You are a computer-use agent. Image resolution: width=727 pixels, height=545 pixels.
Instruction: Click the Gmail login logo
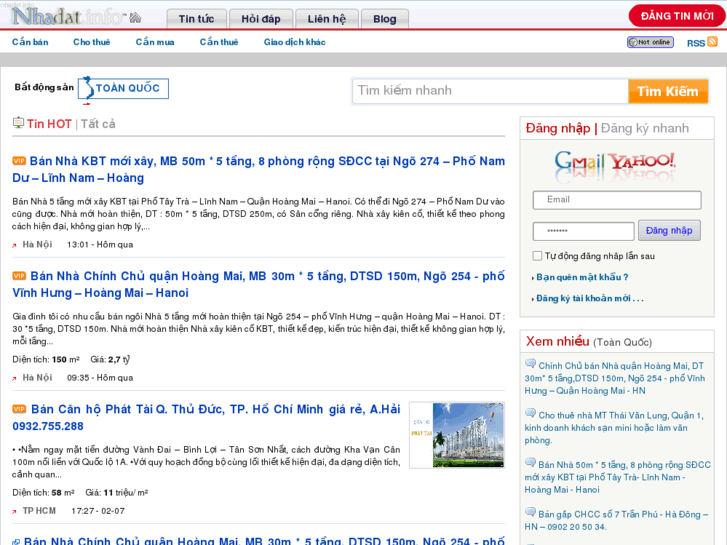click(x=580, y=163)
